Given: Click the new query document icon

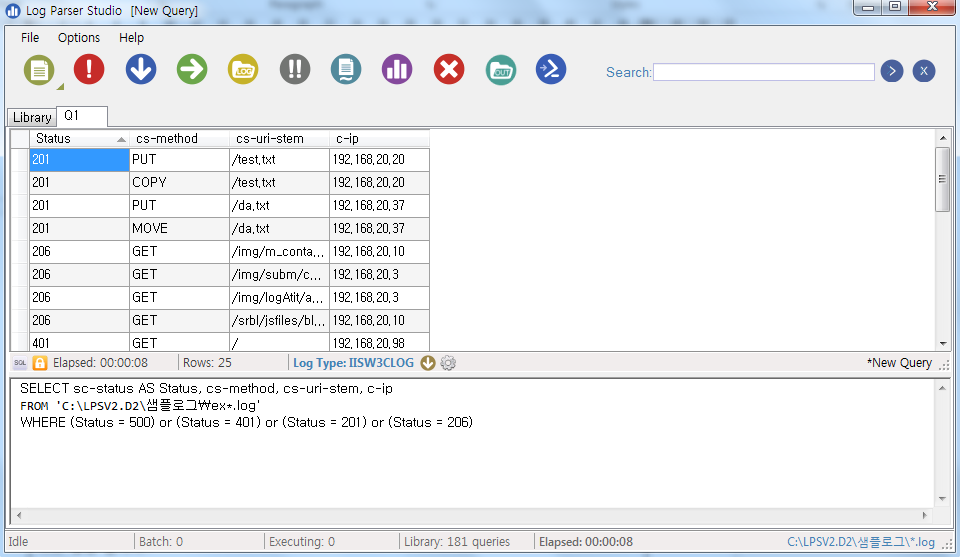Looking at the screenshot, I should pos(38,70).
